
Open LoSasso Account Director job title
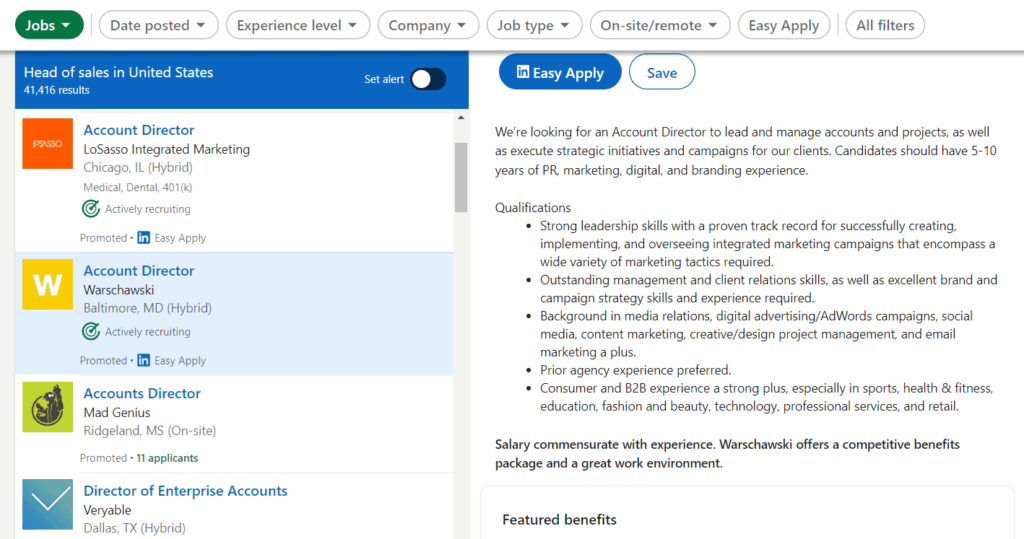(138, 129)
